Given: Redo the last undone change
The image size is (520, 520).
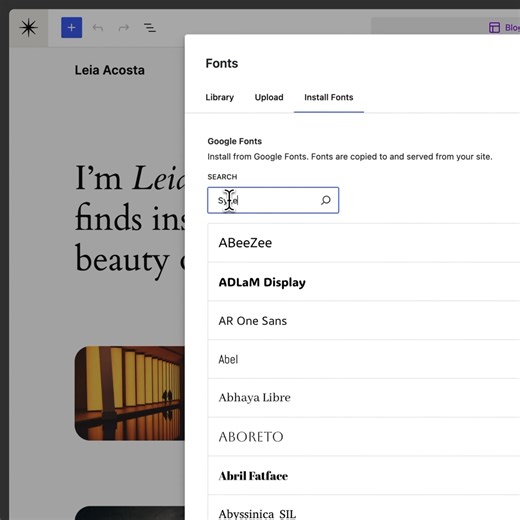Looking at the screenshot, I should 124,28.
